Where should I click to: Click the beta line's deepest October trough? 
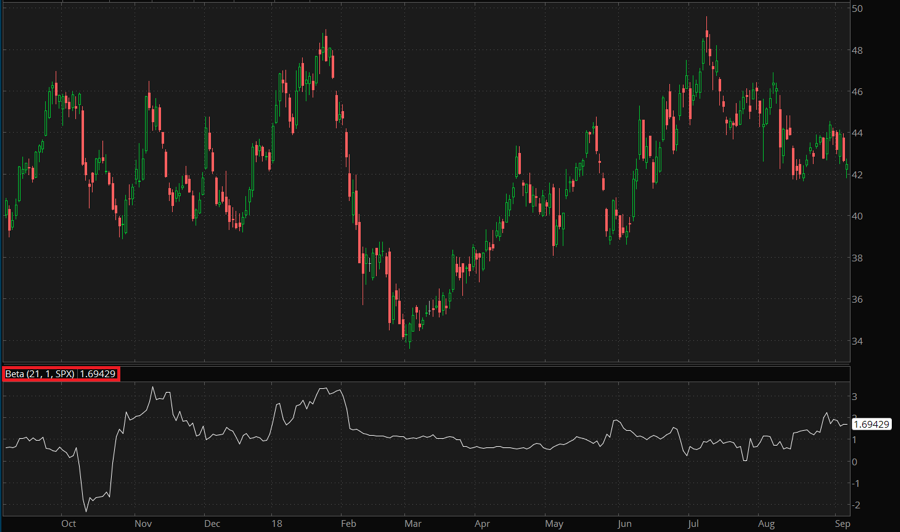86,510
